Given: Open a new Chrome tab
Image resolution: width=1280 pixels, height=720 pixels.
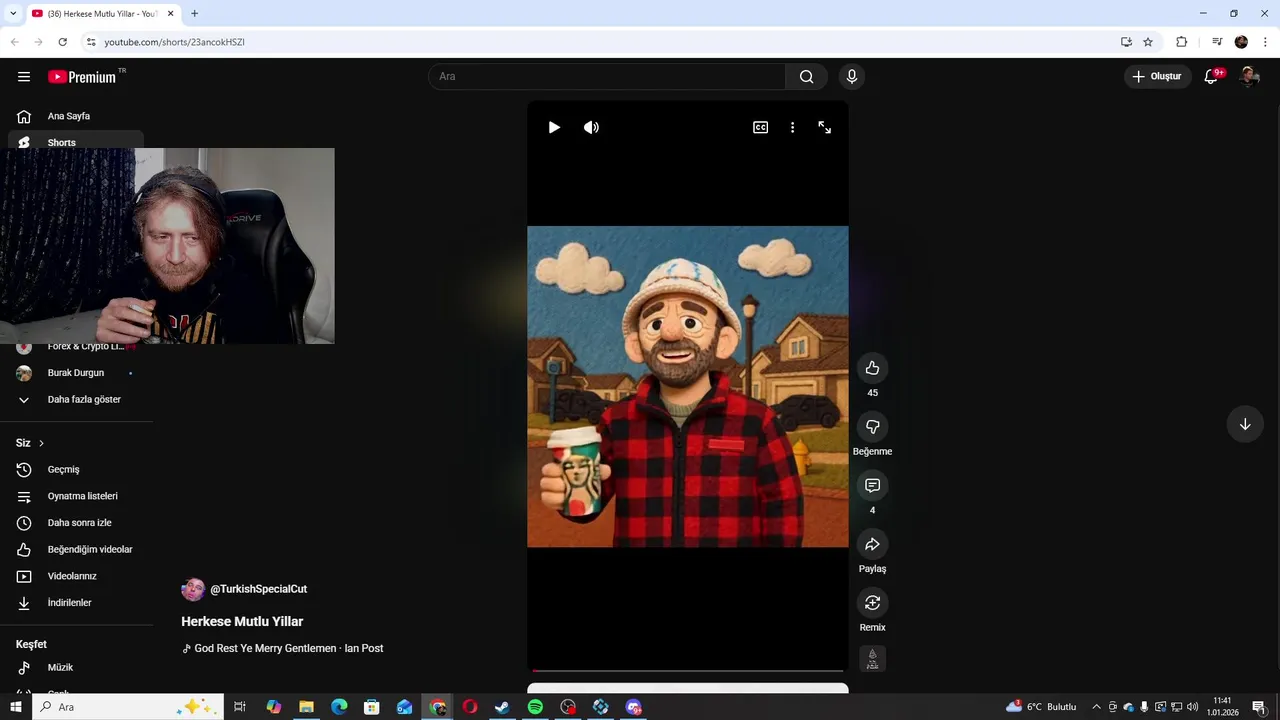Looking at the screenshot, I should pyautogui.click(x=194, y=13).
